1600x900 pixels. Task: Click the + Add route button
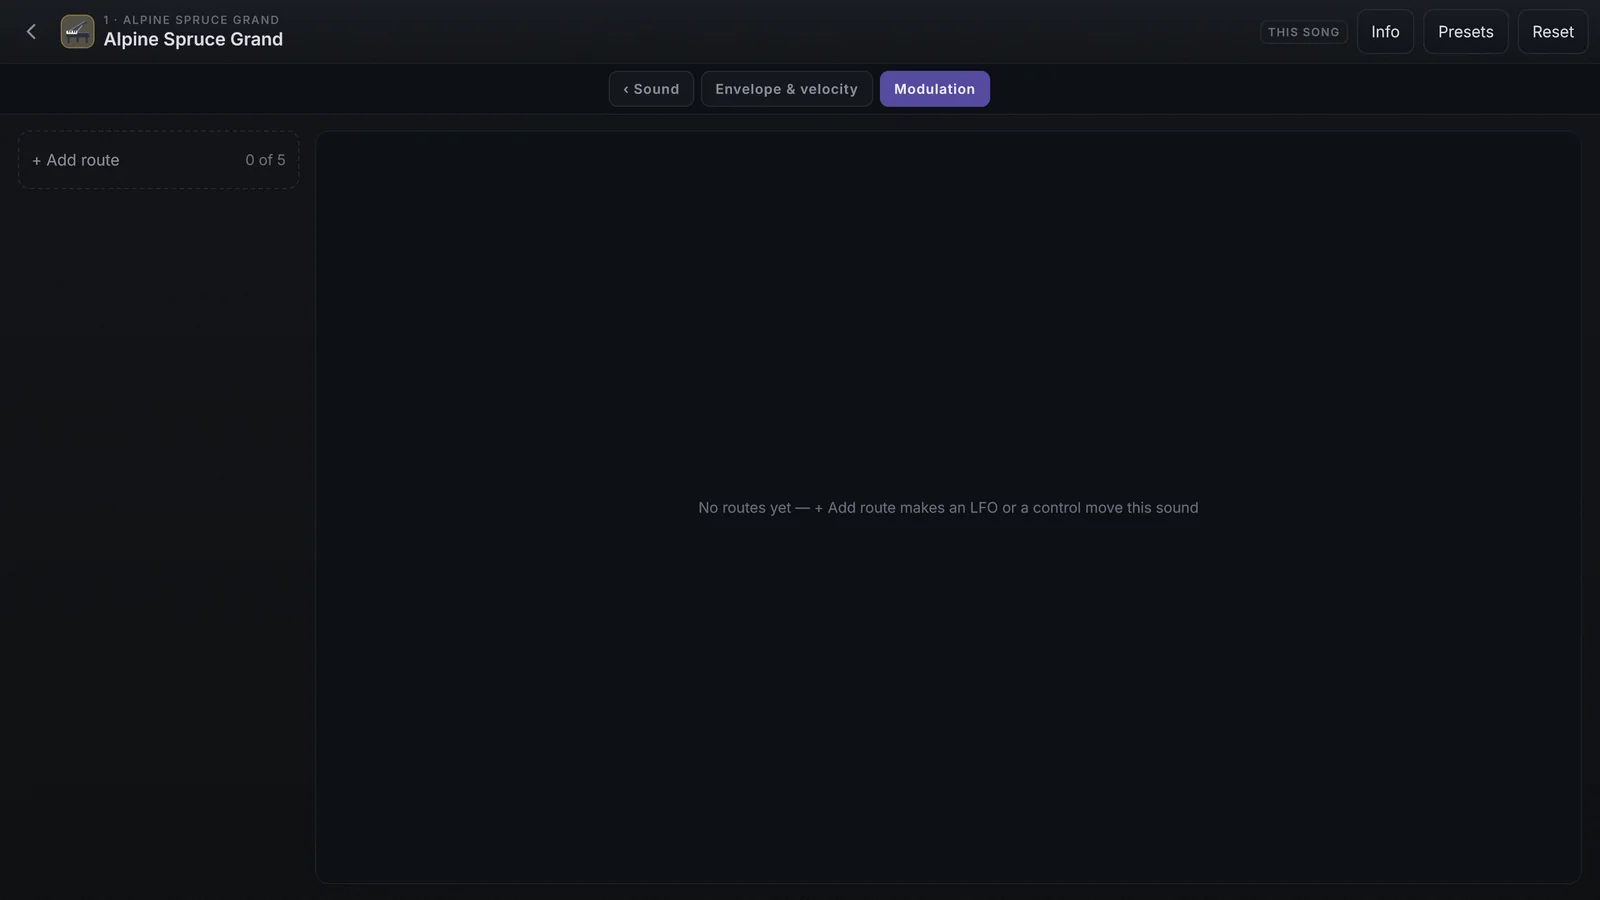(158, 160)
